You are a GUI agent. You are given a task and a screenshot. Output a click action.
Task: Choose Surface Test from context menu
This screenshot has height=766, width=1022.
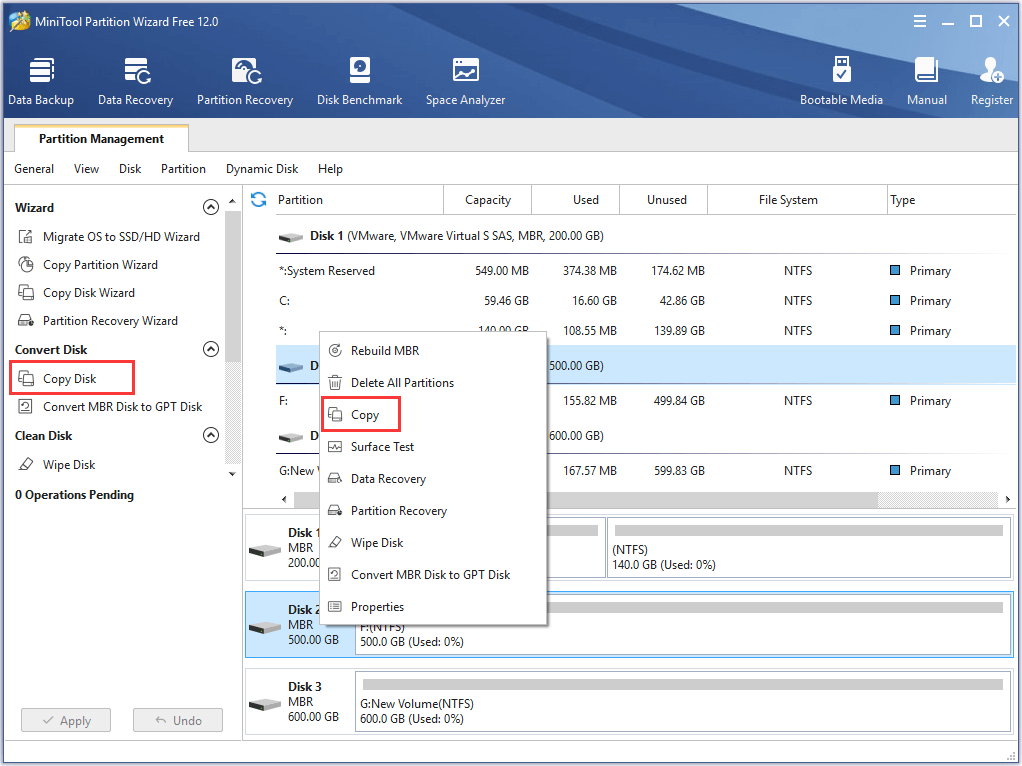[382, 447]
